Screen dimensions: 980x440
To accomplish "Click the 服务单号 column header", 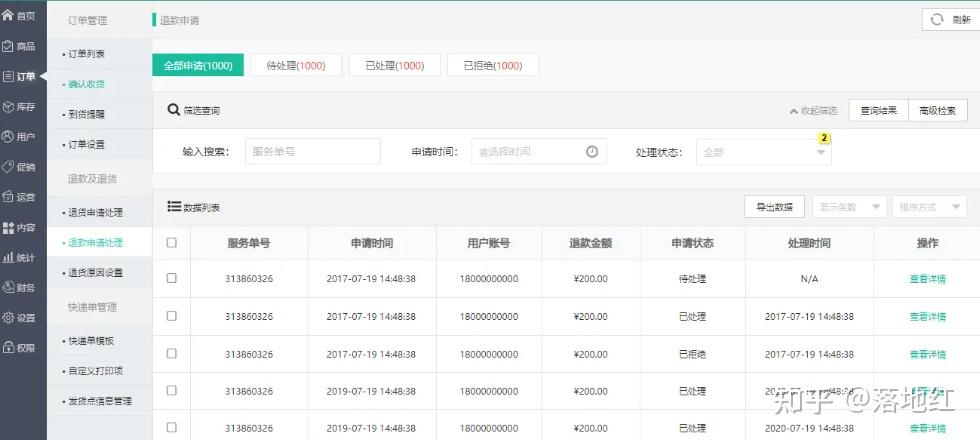I will click(249, 243).
